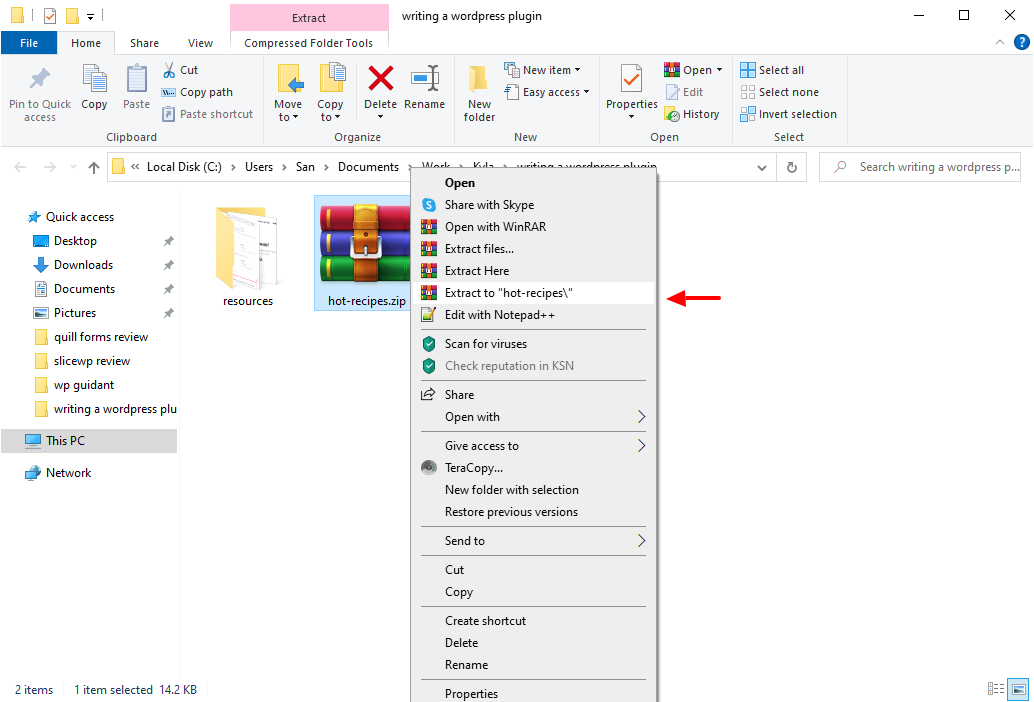1034x702 pixels.
Task: Choose Extract to "hot-recipes\" menu entry
Action: [508, 293]
